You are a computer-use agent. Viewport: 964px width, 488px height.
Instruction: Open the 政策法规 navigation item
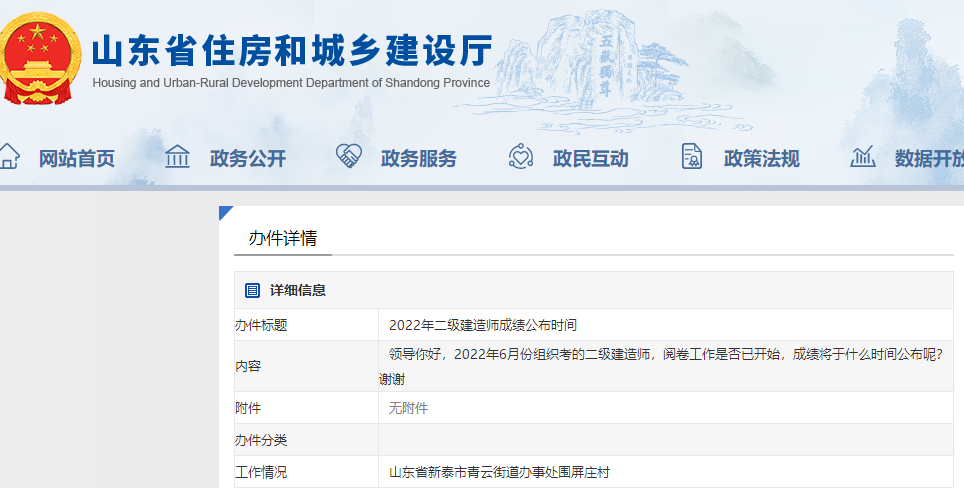[x=761, y=158]
